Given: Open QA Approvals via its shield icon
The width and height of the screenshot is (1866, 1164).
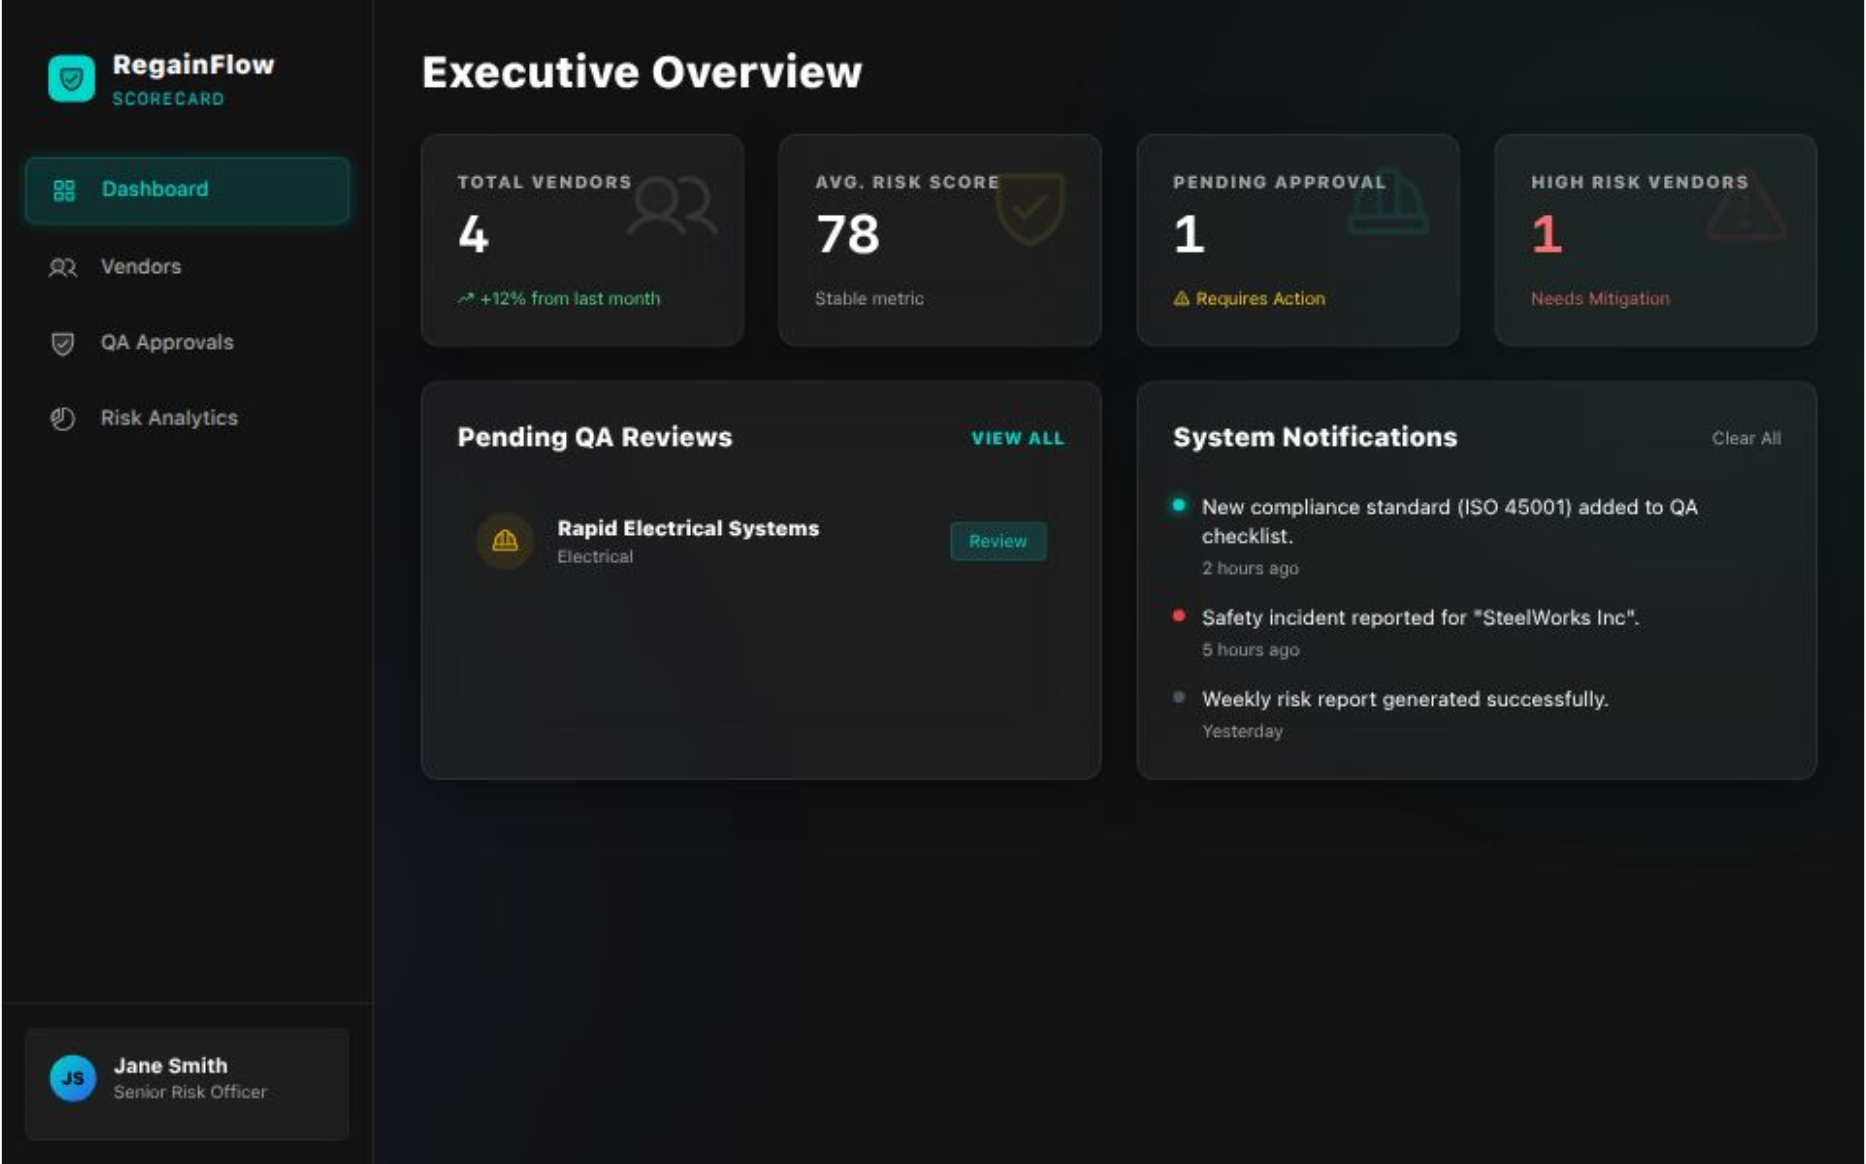Looking at the screenshot, I should pyautogui.click(x=62, y=342).
